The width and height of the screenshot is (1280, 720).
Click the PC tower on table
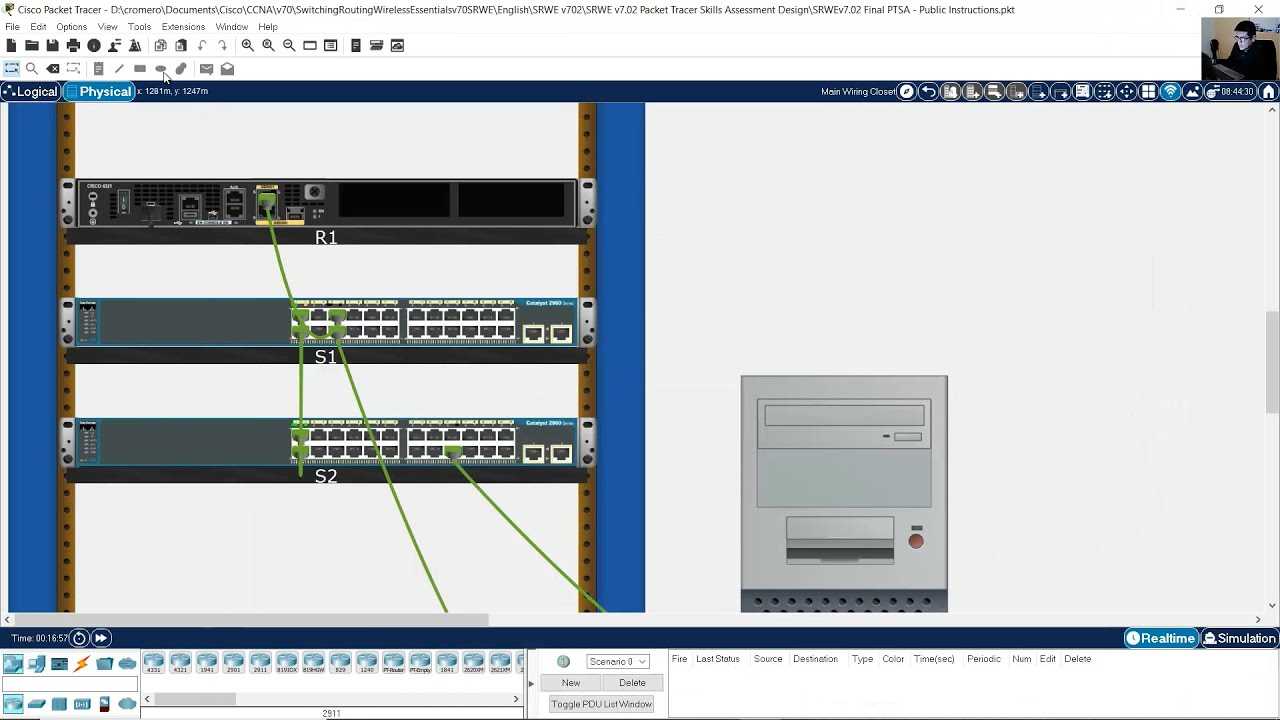point(844,493)
